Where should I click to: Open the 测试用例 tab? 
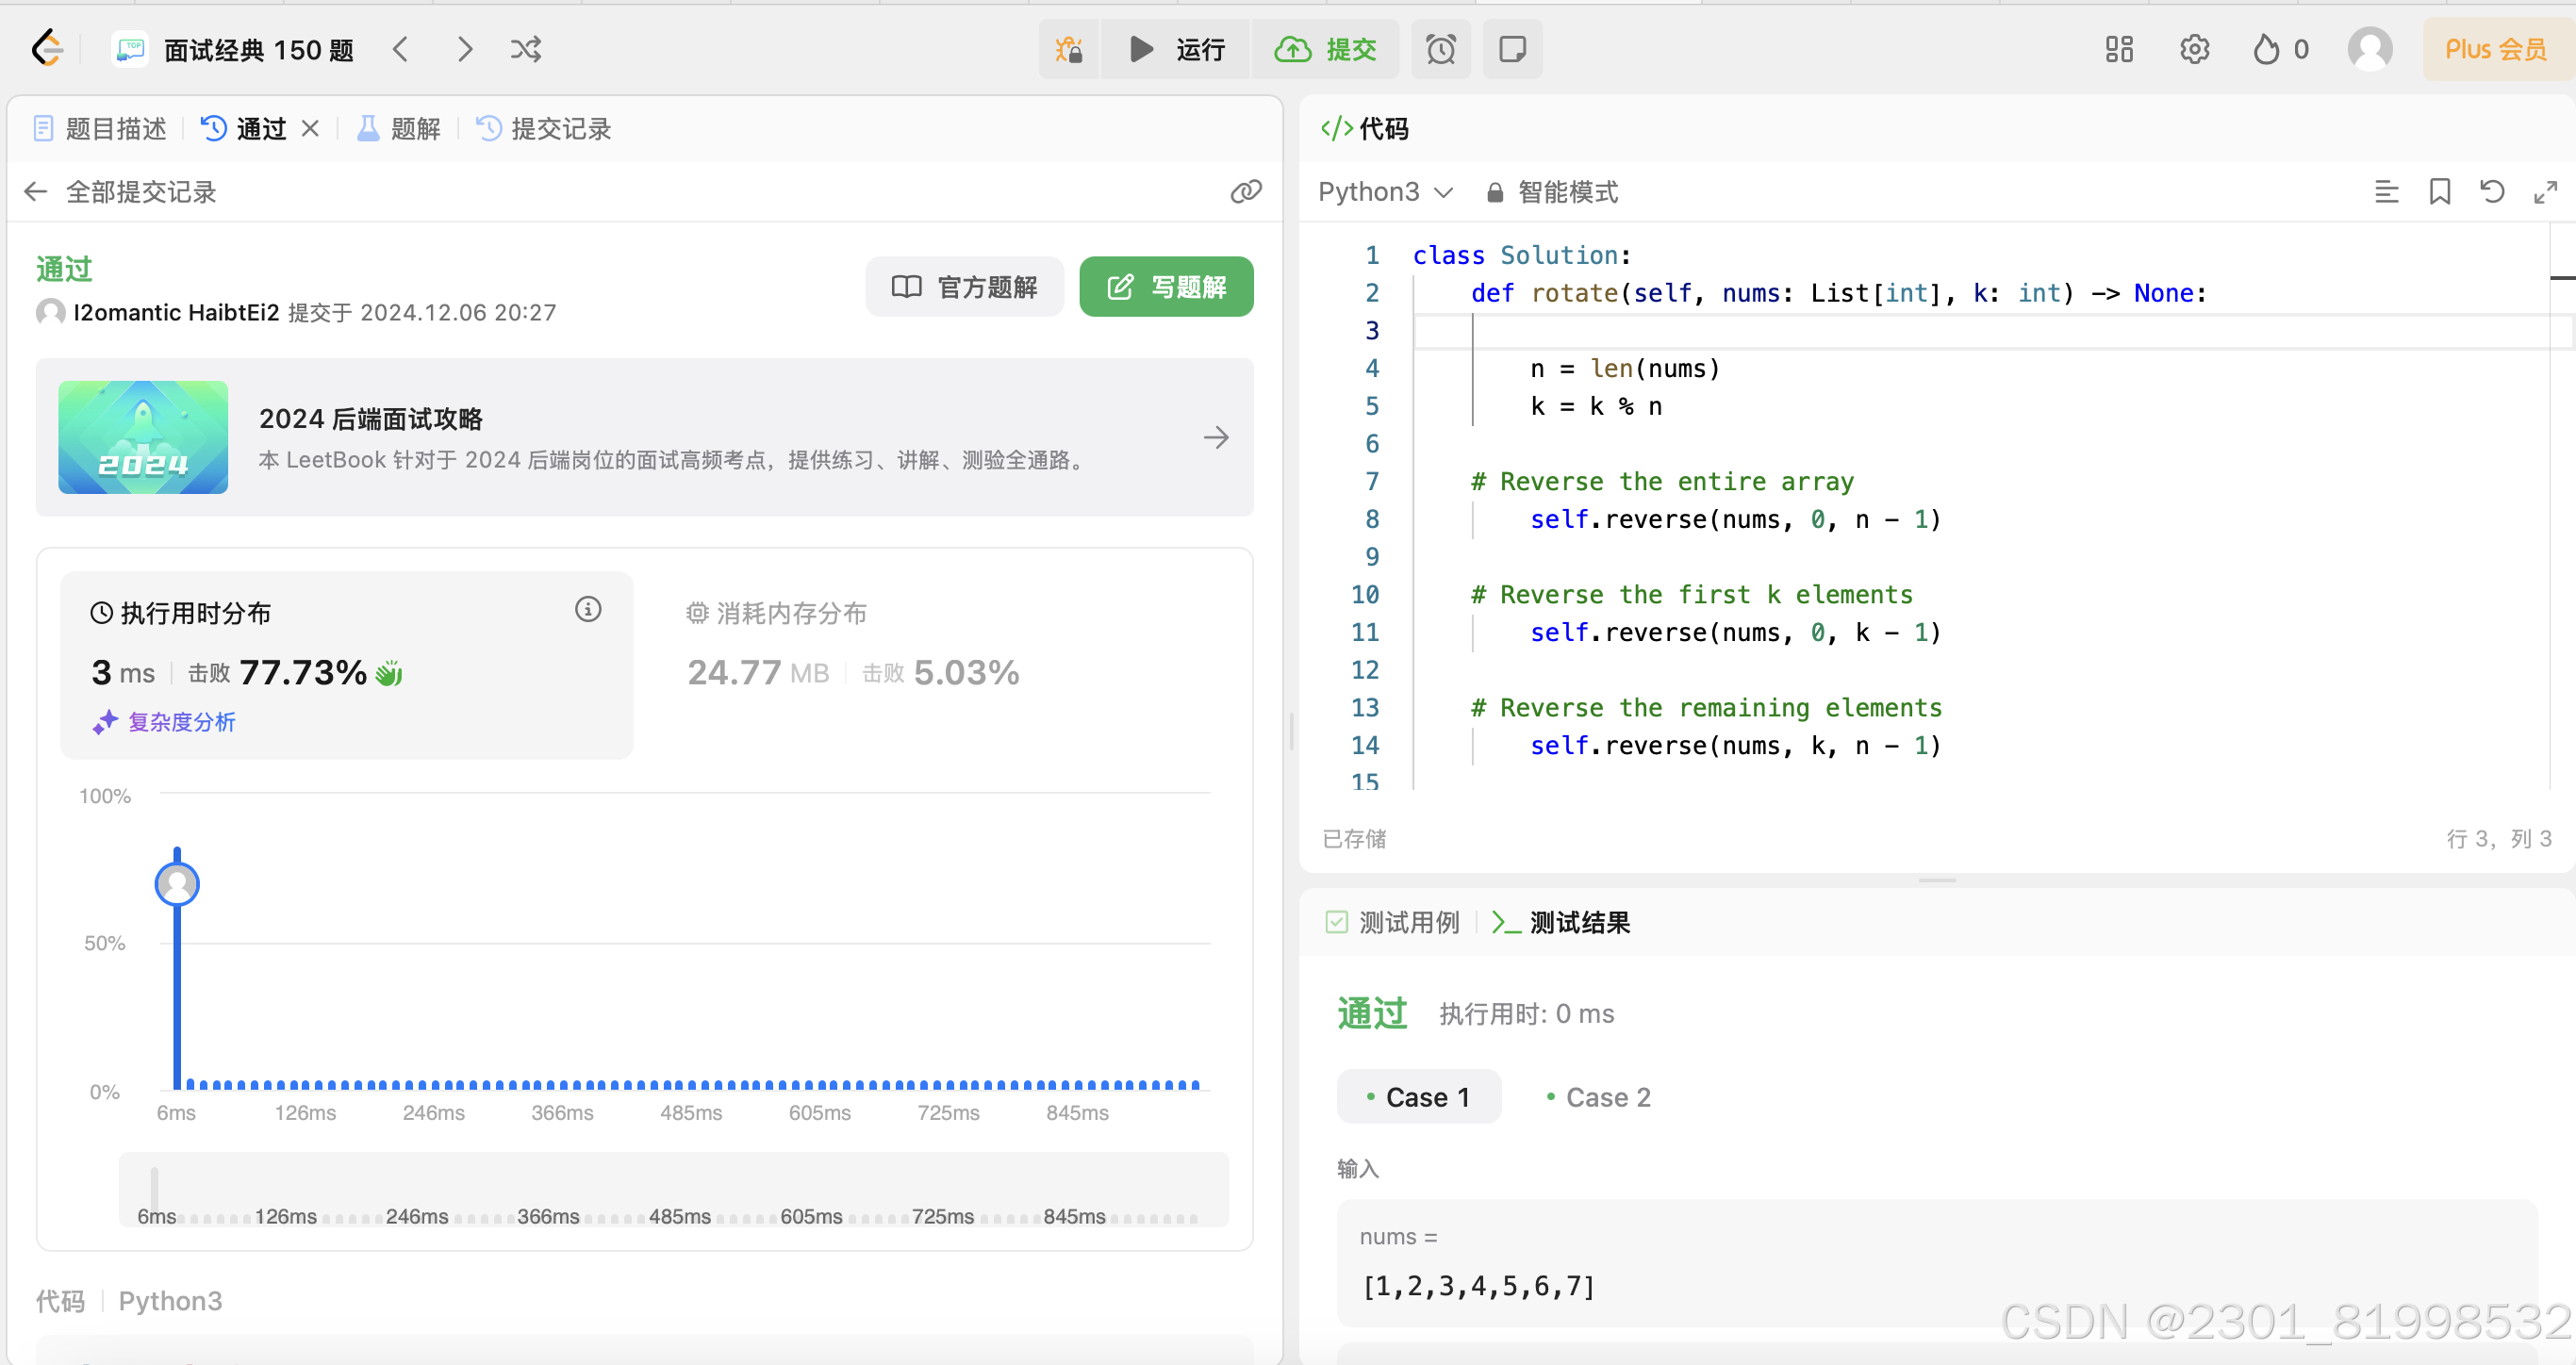[1392, 922]
